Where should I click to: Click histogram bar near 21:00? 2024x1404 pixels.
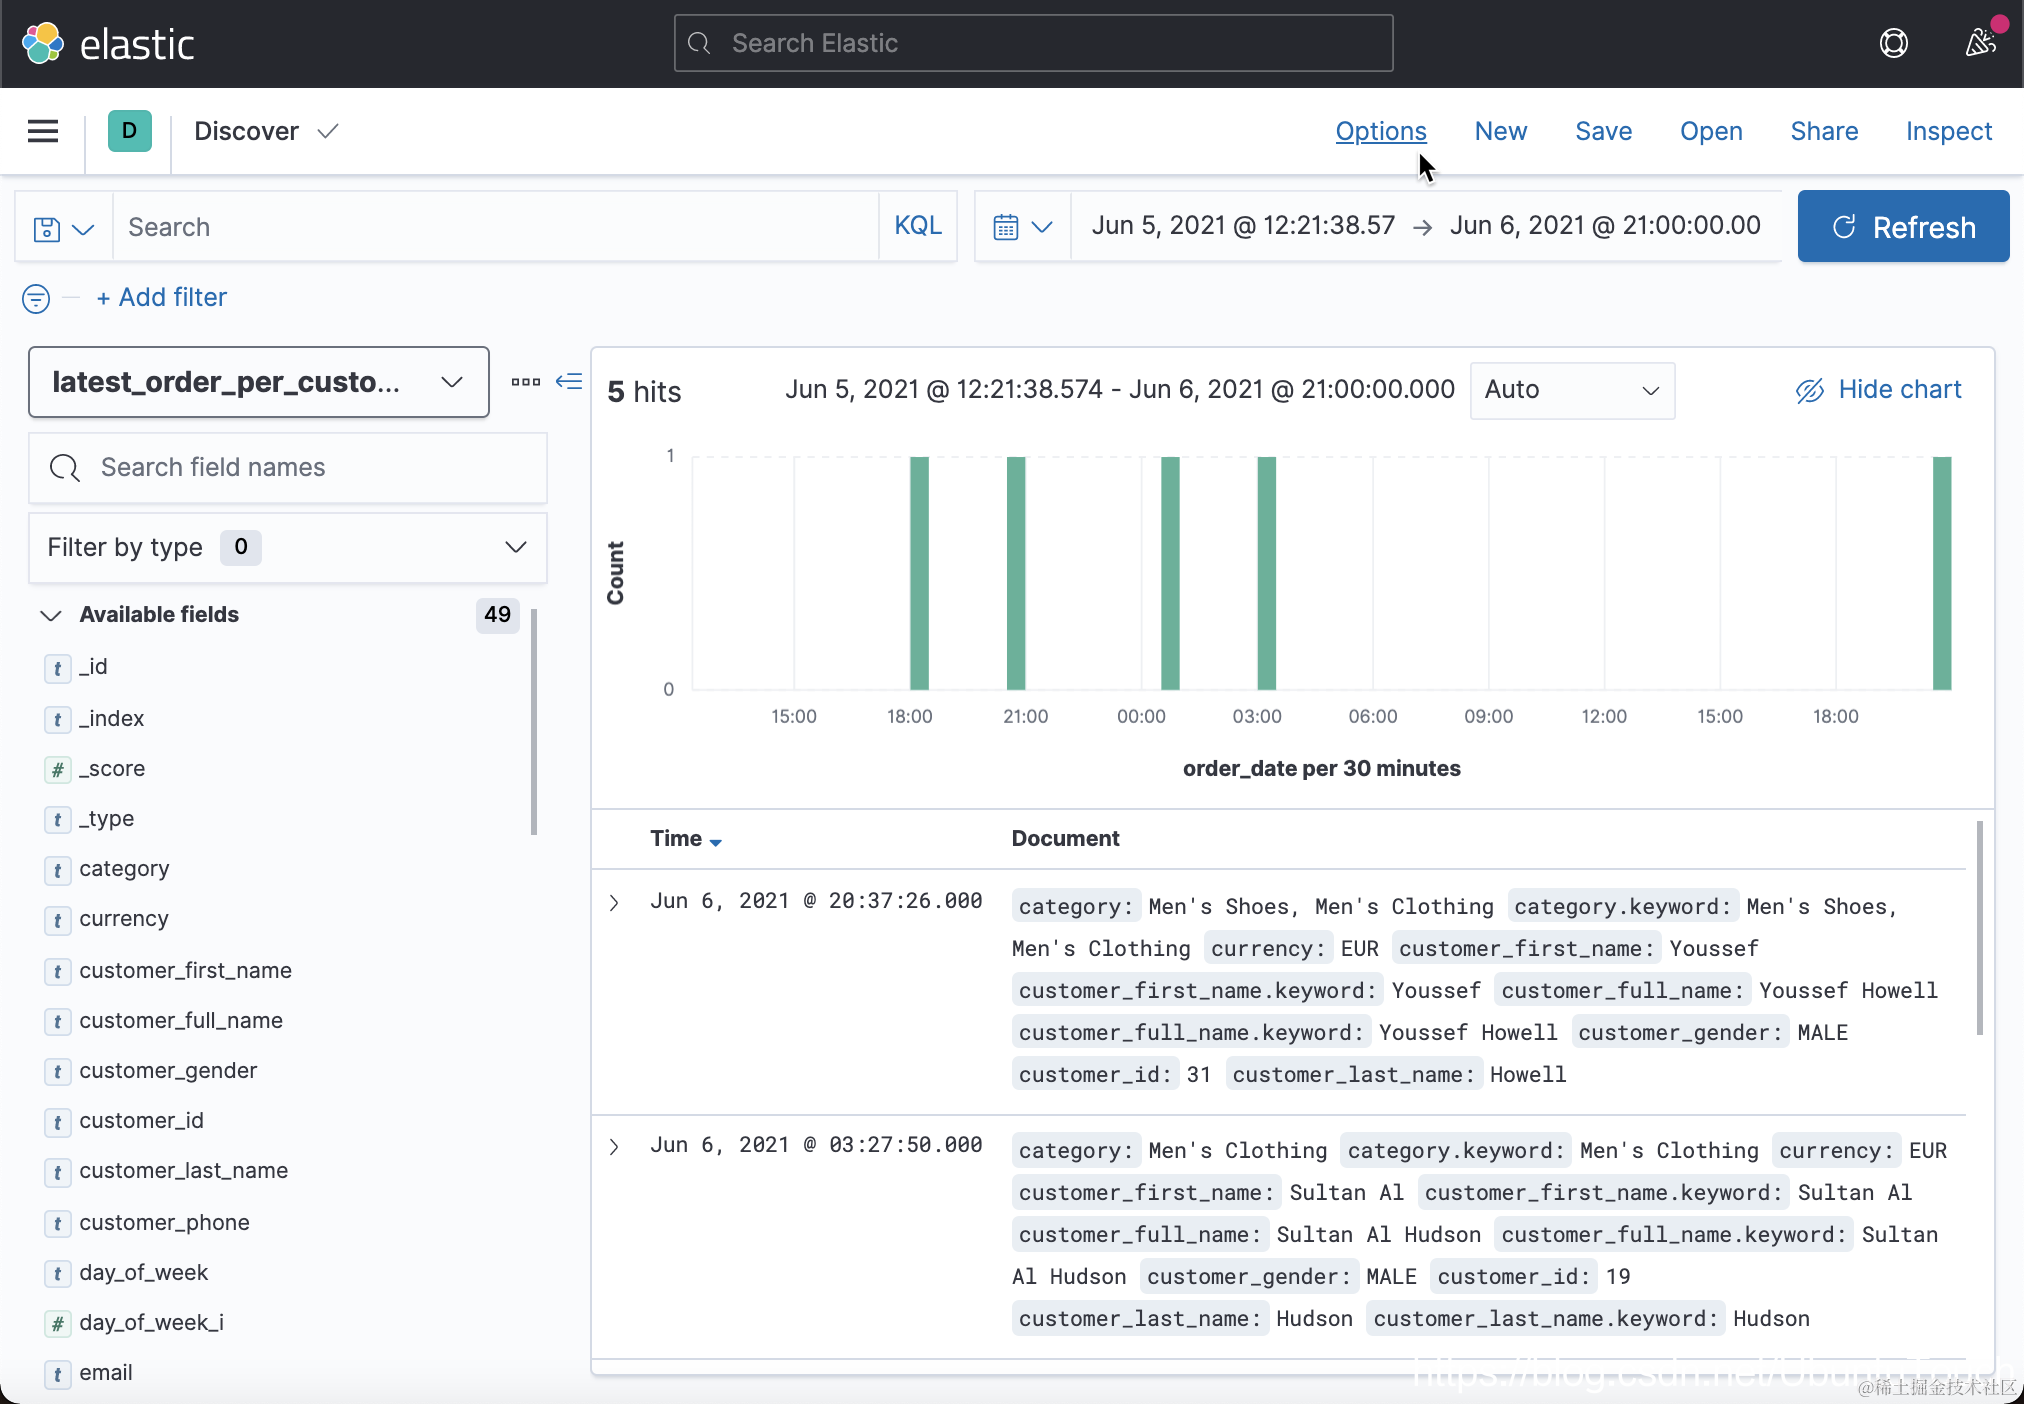[1016, 573]
